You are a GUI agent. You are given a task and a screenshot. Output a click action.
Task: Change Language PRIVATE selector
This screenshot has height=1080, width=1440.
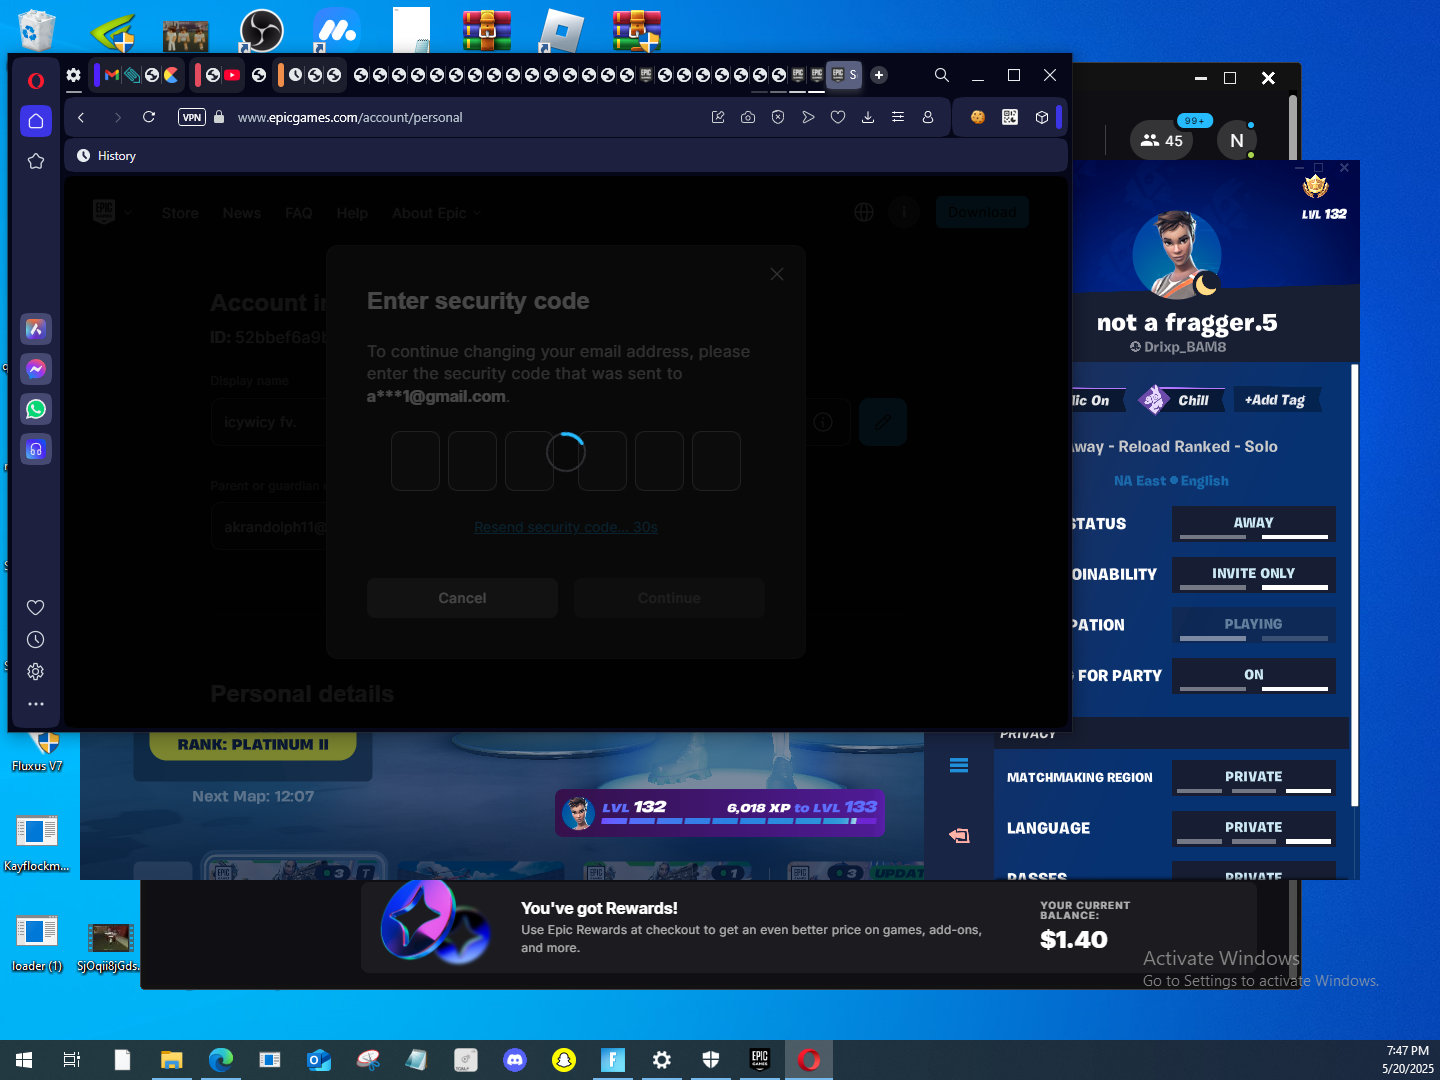[x=1254, y=829]
